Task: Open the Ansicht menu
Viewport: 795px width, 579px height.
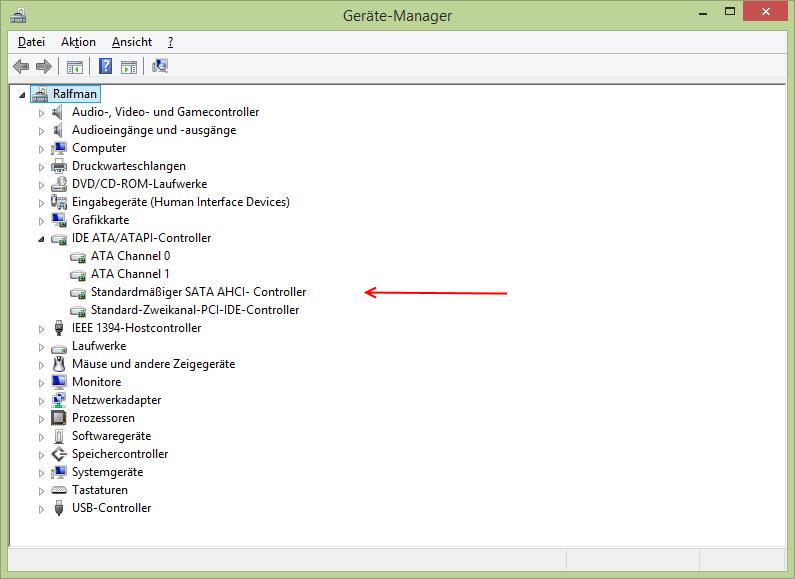Action: tap(132, 42)
